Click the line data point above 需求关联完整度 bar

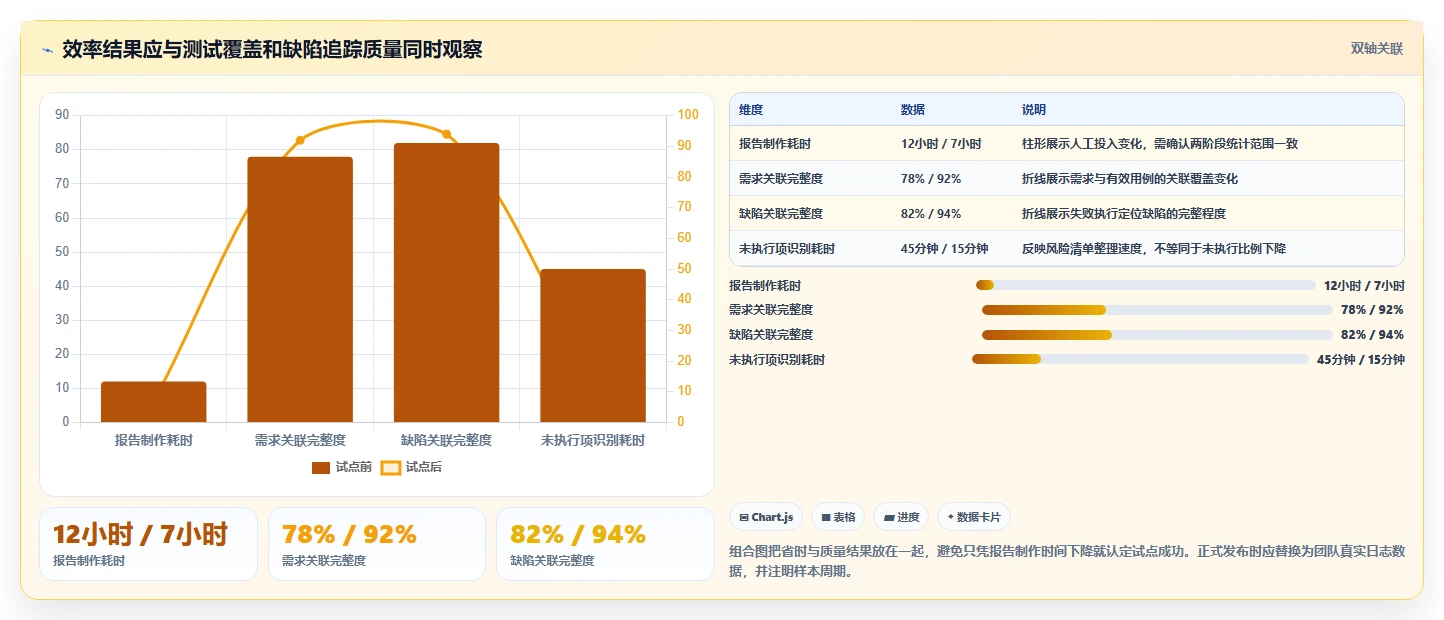tap(300, 141)
